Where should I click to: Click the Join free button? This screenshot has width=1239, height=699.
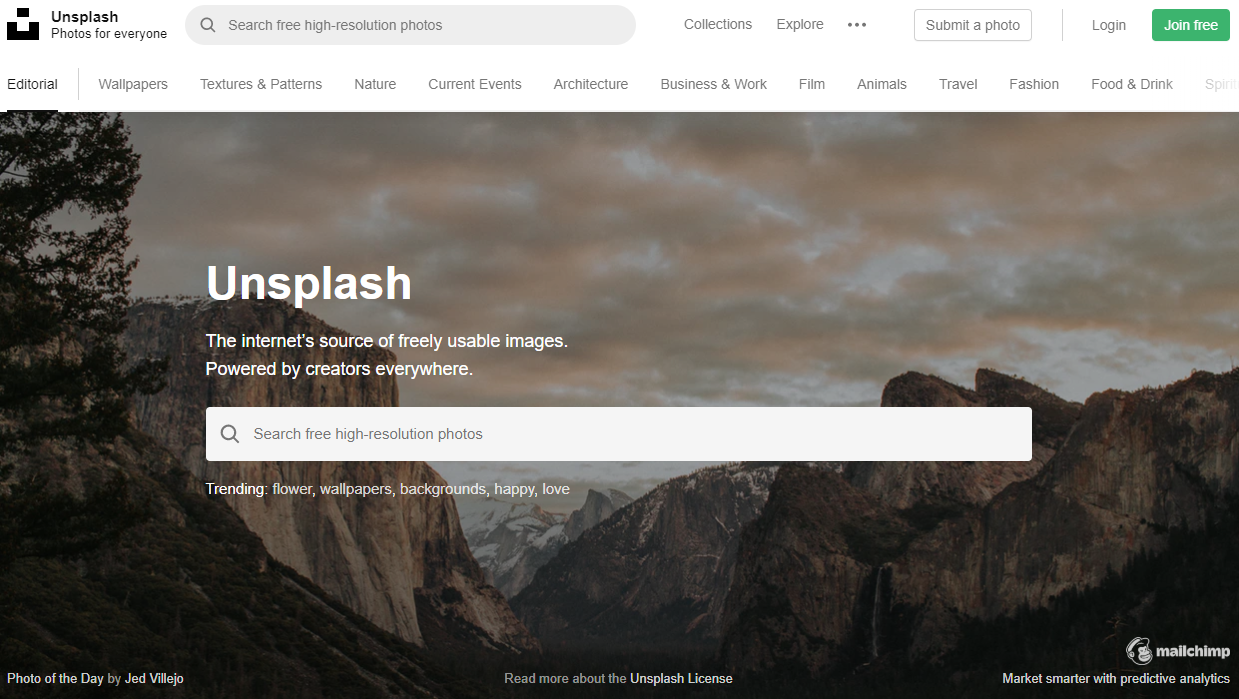tap(1191, 25)
